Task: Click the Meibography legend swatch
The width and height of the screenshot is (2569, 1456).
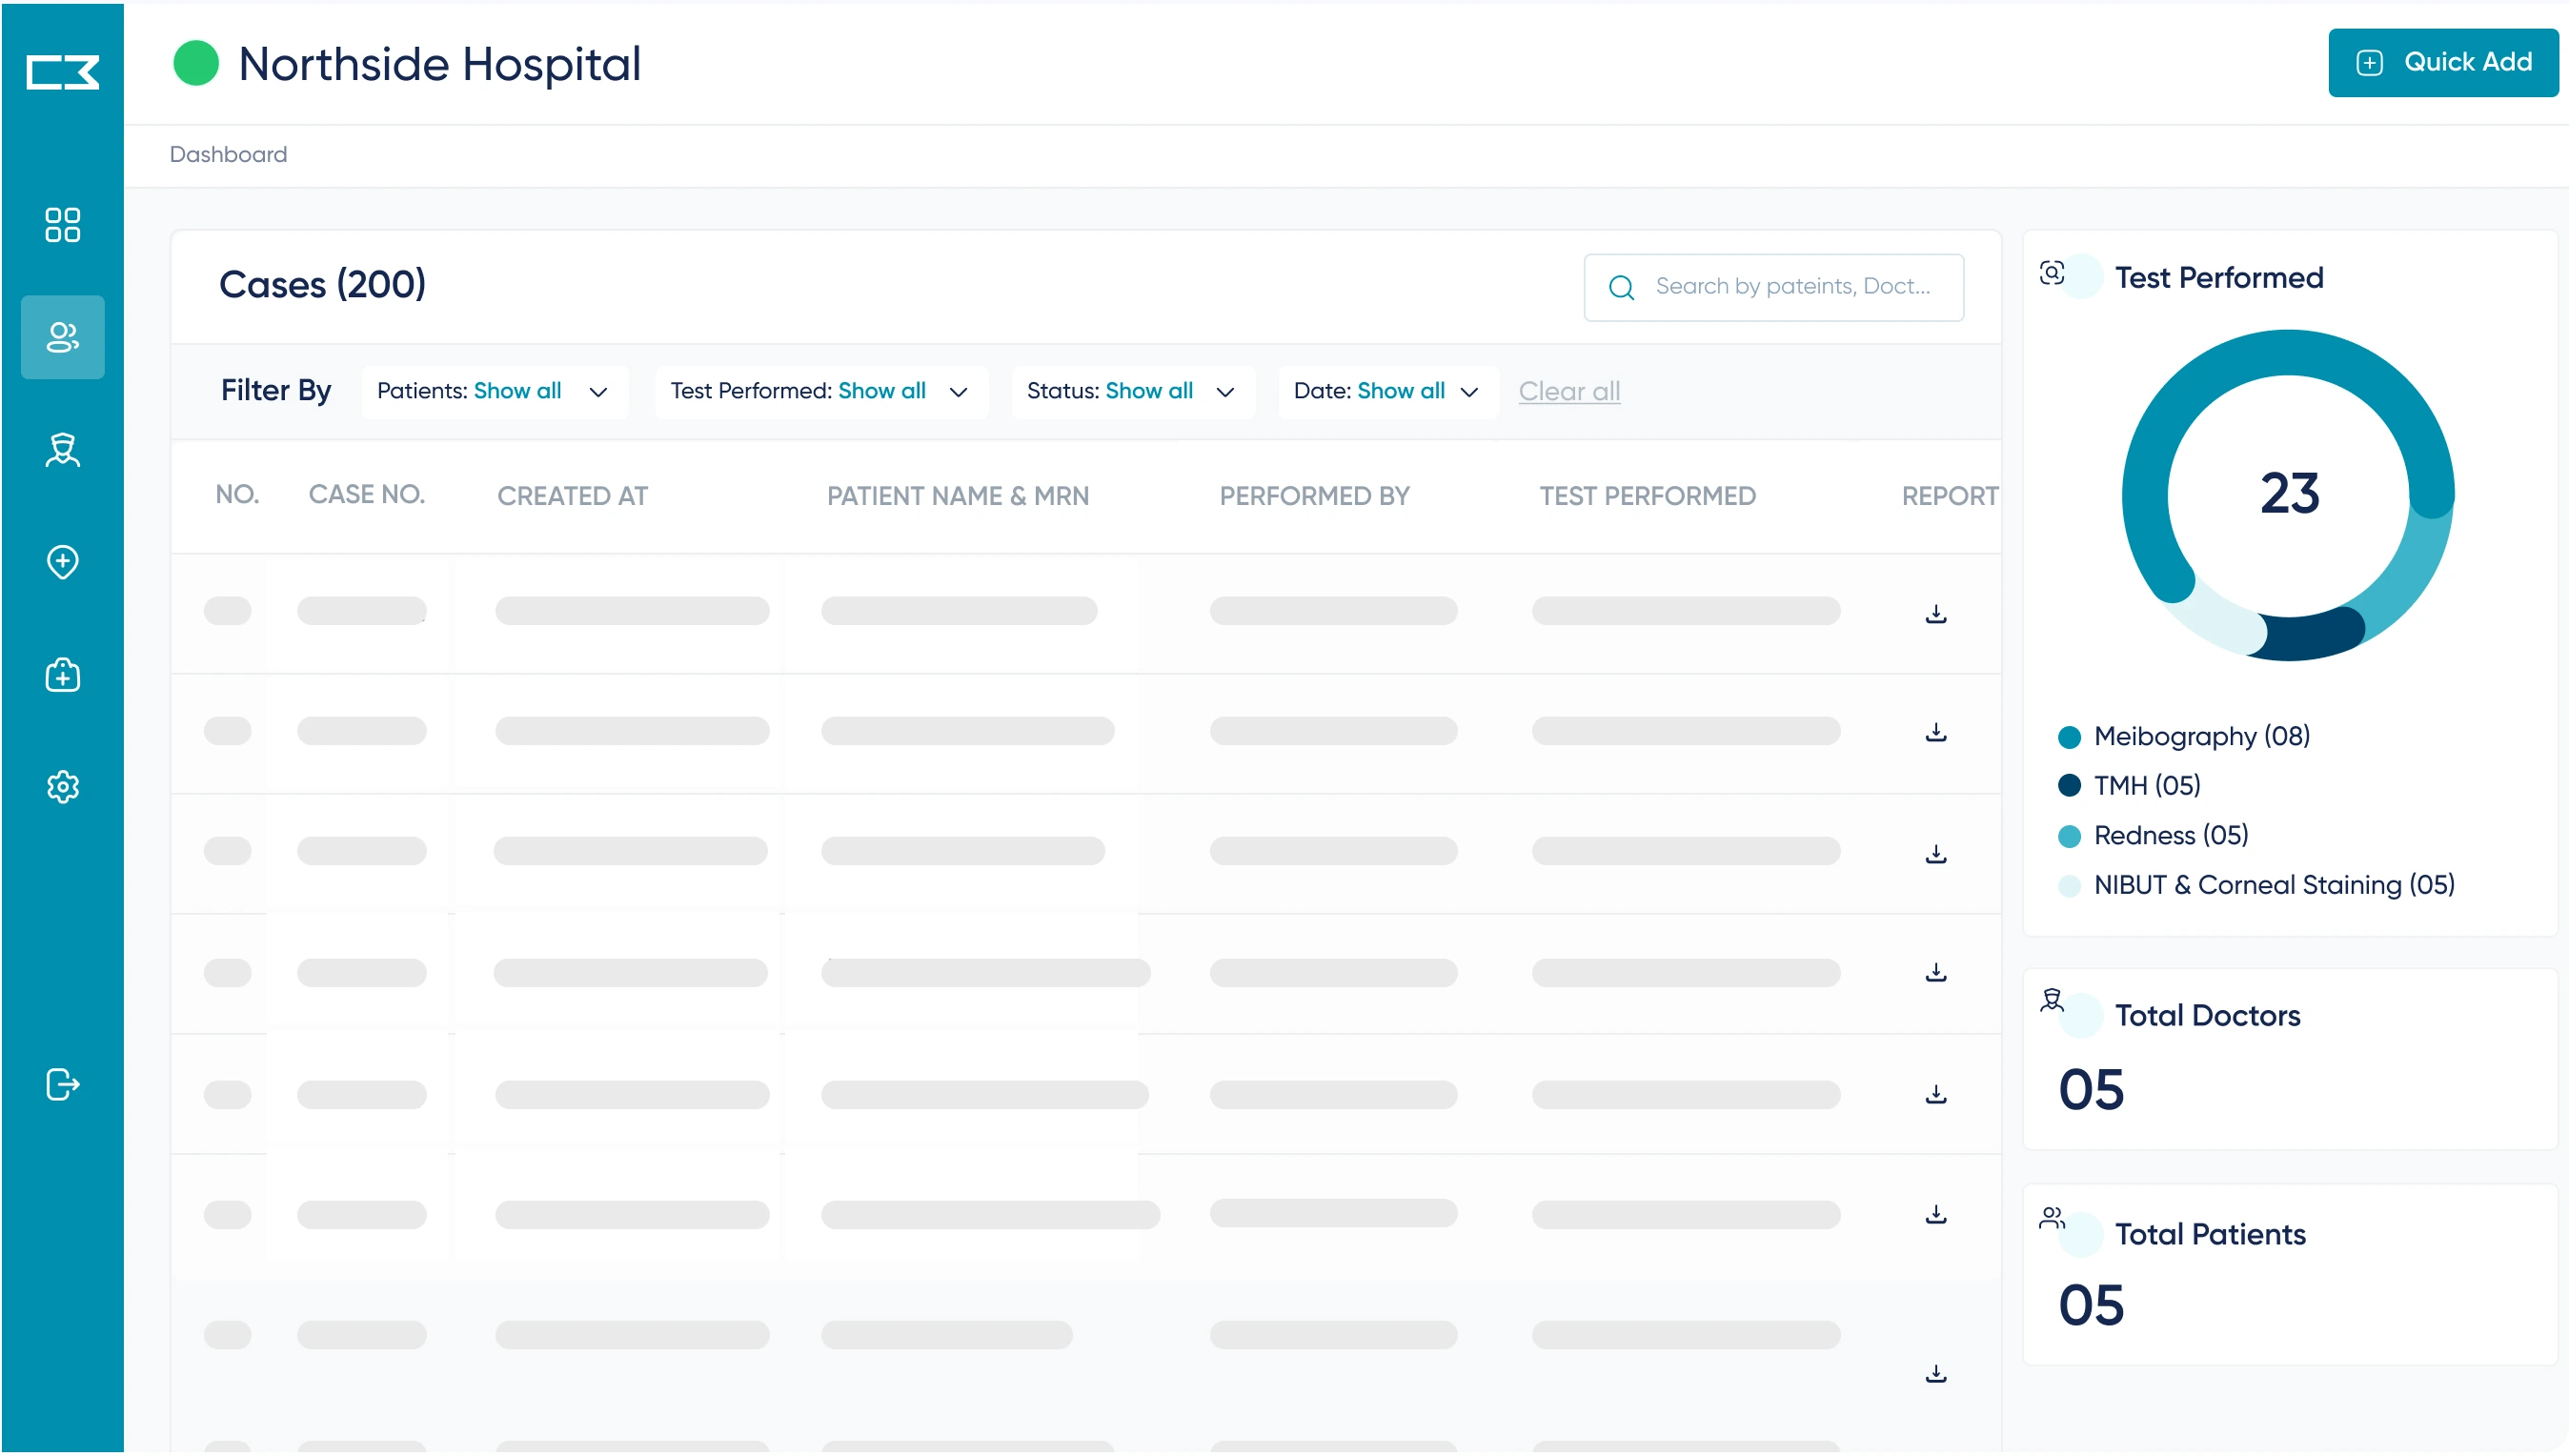Action: click(2069, 737)
